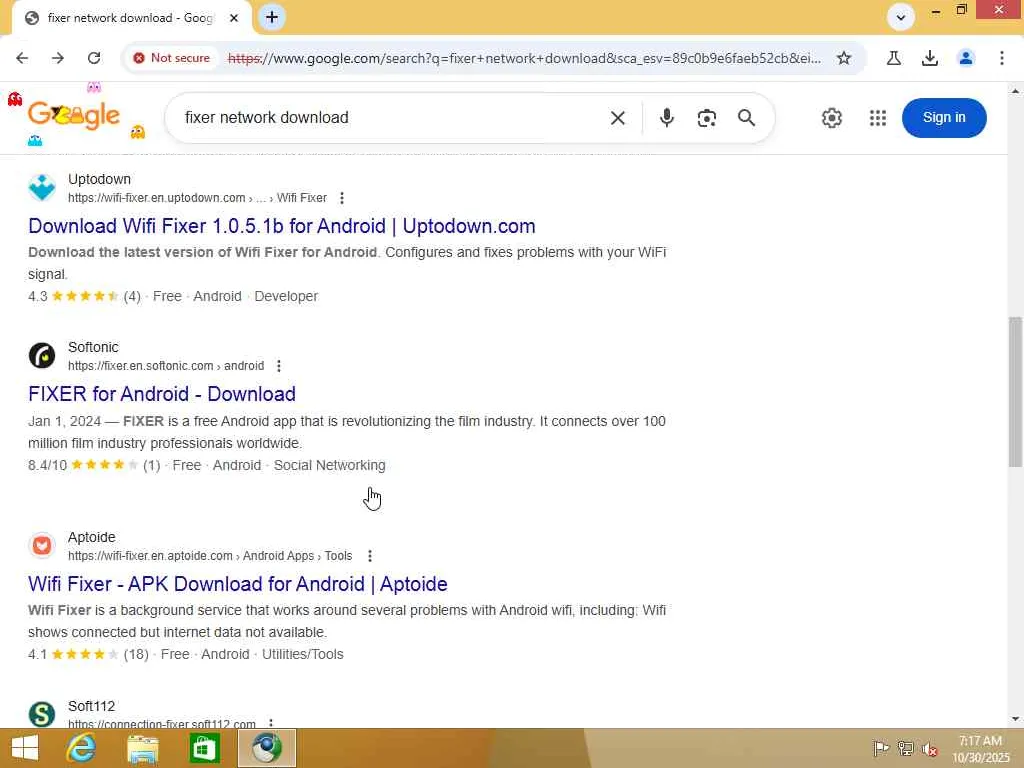Open the Chrome Labs flask icon
This screenshot has height=768, width=1024.
coord(893,58)
